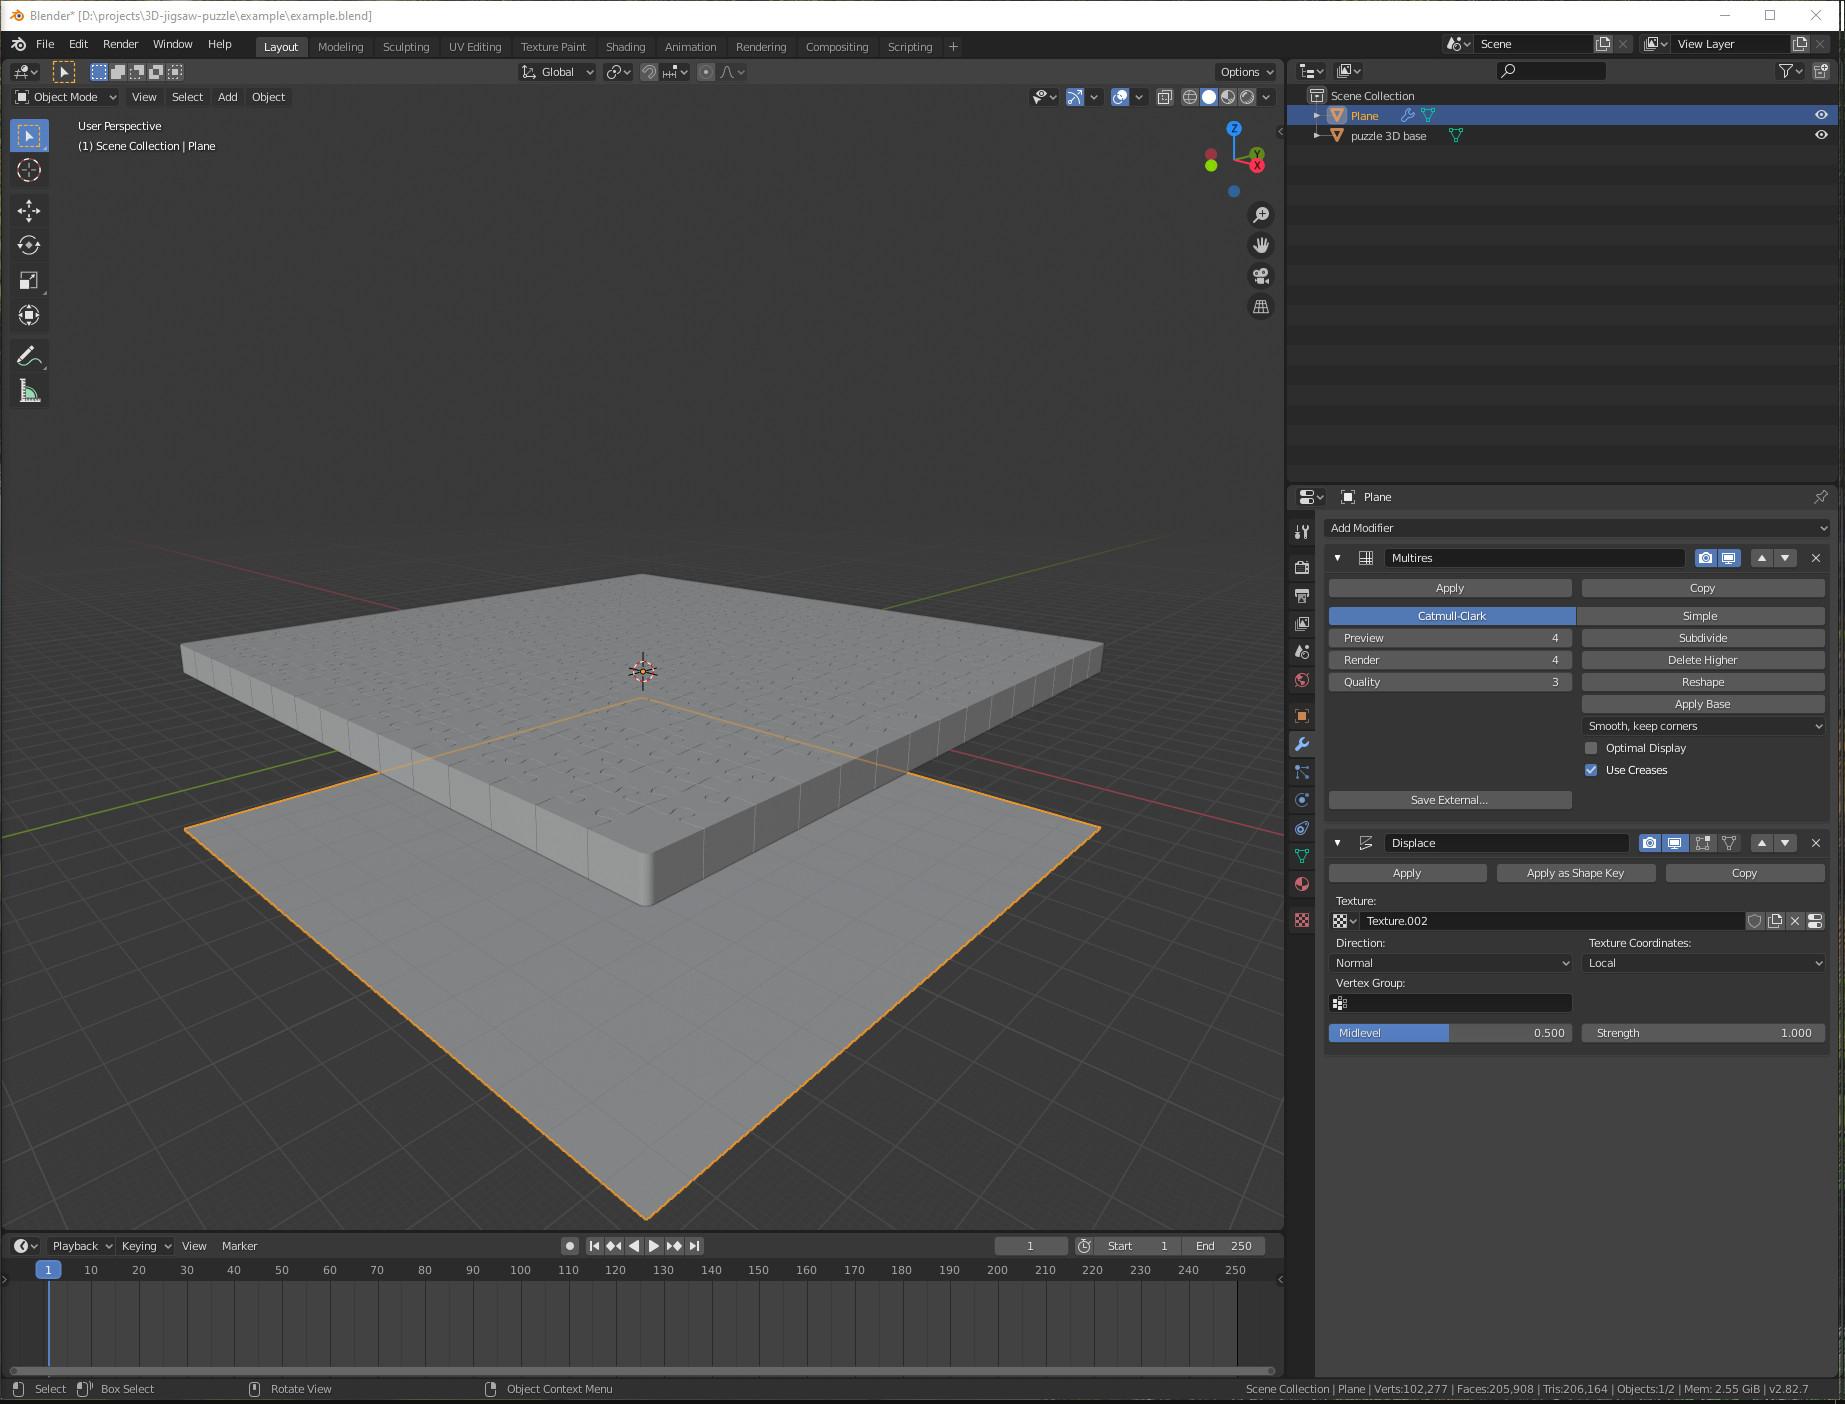Click the Apply Base button
Image resolution: width=1845 pixels, height=1404 pixels.
(x=1702, y=703)
